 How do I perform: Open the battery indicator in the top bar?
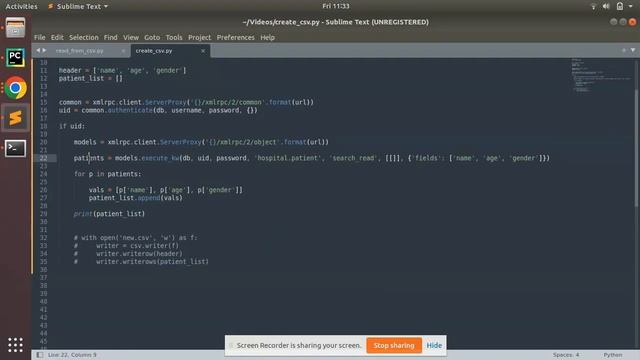pos(620,6)
